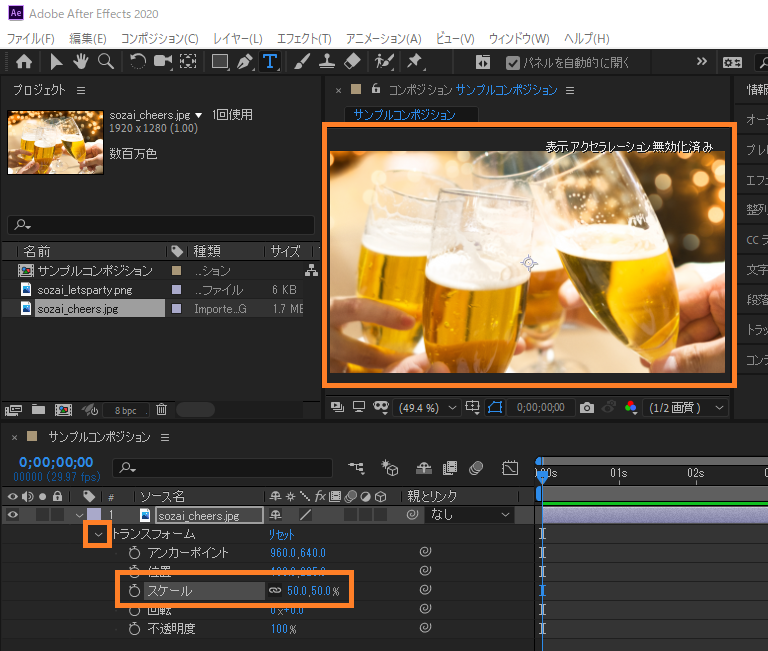768x651 pixels.
Task: Click the motion blur enable icon in timeline
Action: 476,468
